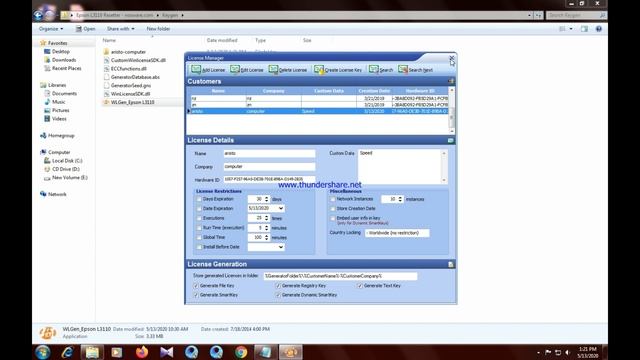Uncheck Generate Registry Key

point(278,286)
